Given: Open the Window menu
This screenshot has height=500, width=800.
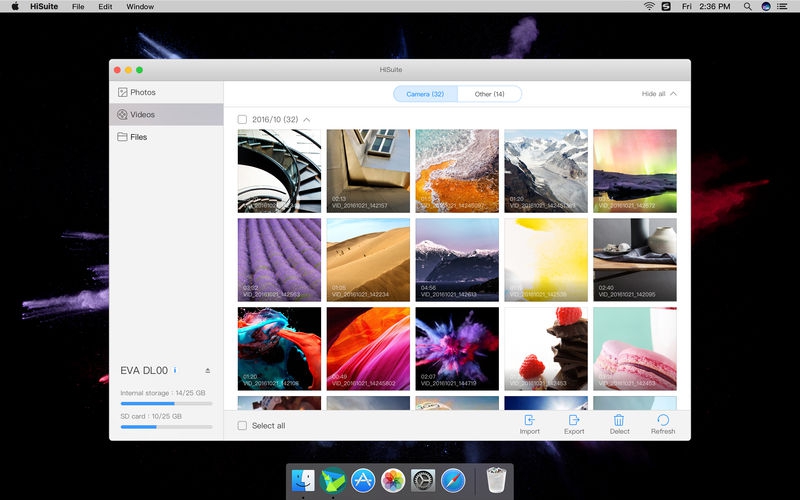Looking at the screenshot, I should click(x=140, y=6).
